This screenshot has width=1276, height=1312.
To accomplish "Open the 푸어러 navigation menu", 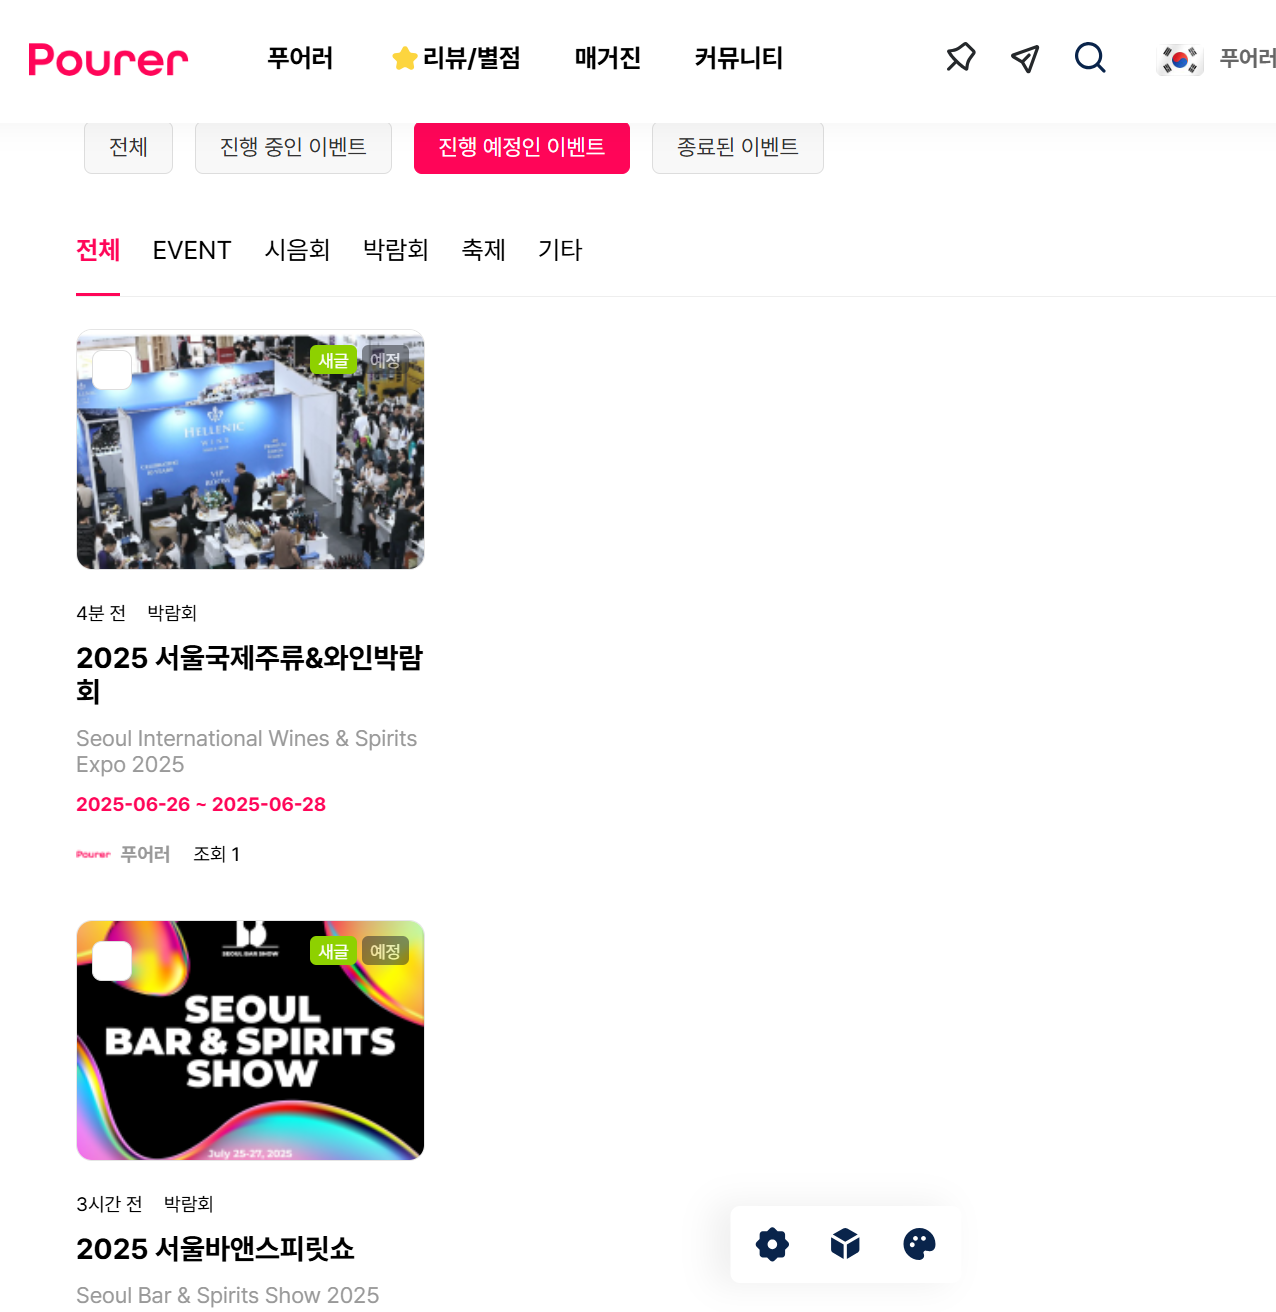I will 300,58.
